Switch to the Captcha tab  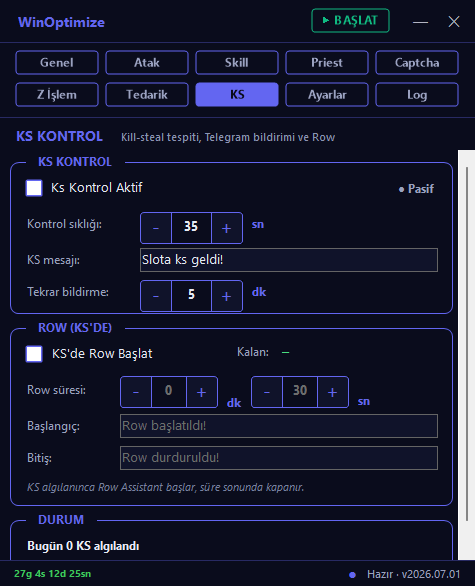(417, 62)
